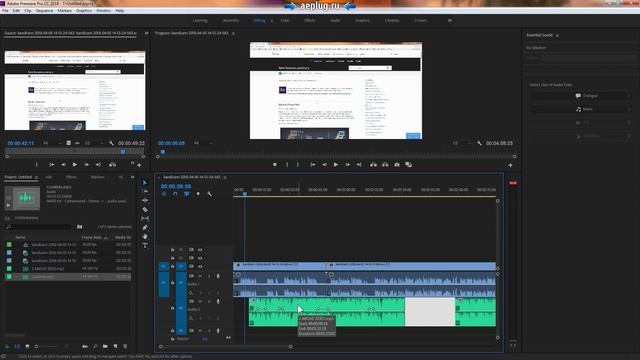640x360 pixels.
Task: Select the Track Select Forward tool
Action: [145, 191]
